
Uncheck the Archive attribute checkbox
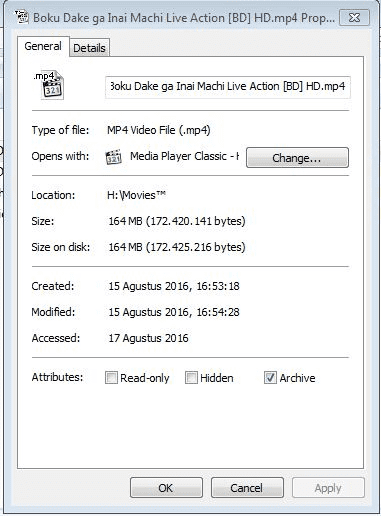coord(270,378)
